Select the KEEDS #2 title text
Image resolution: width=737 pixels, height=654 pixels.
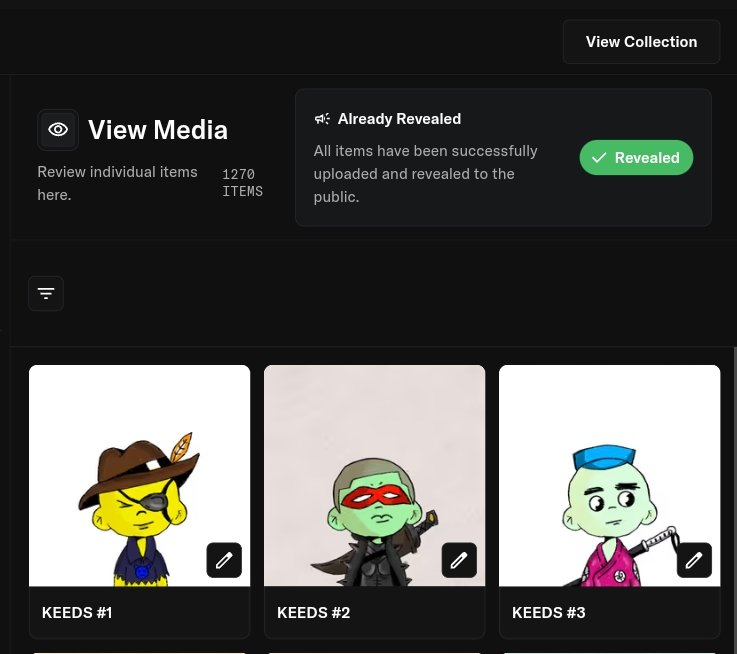pyautogui.click(x=314, y=613)
